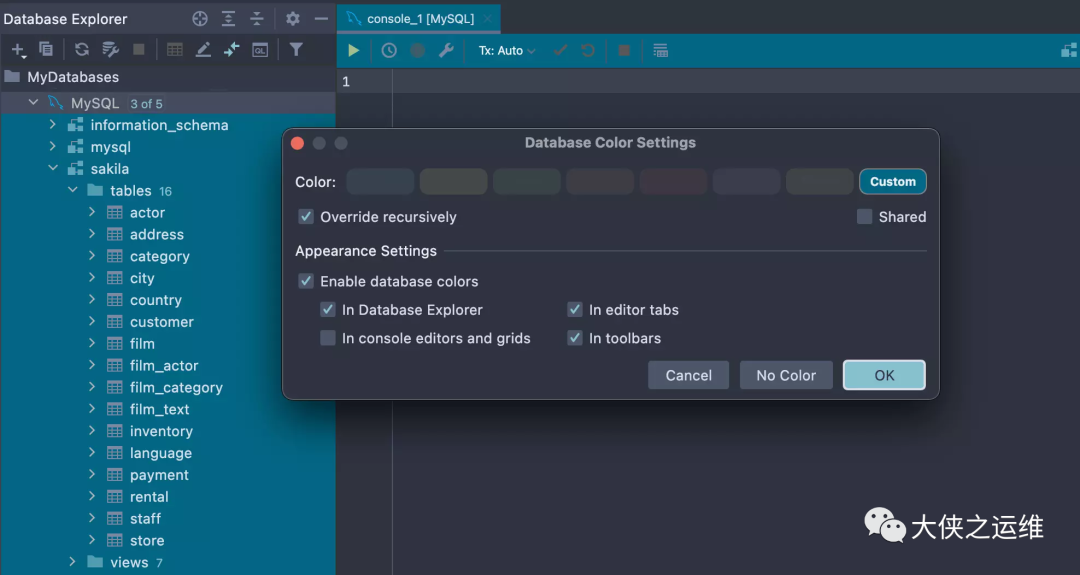
Task: Close the console_1 [MySQL] tab
Action: 487,19
